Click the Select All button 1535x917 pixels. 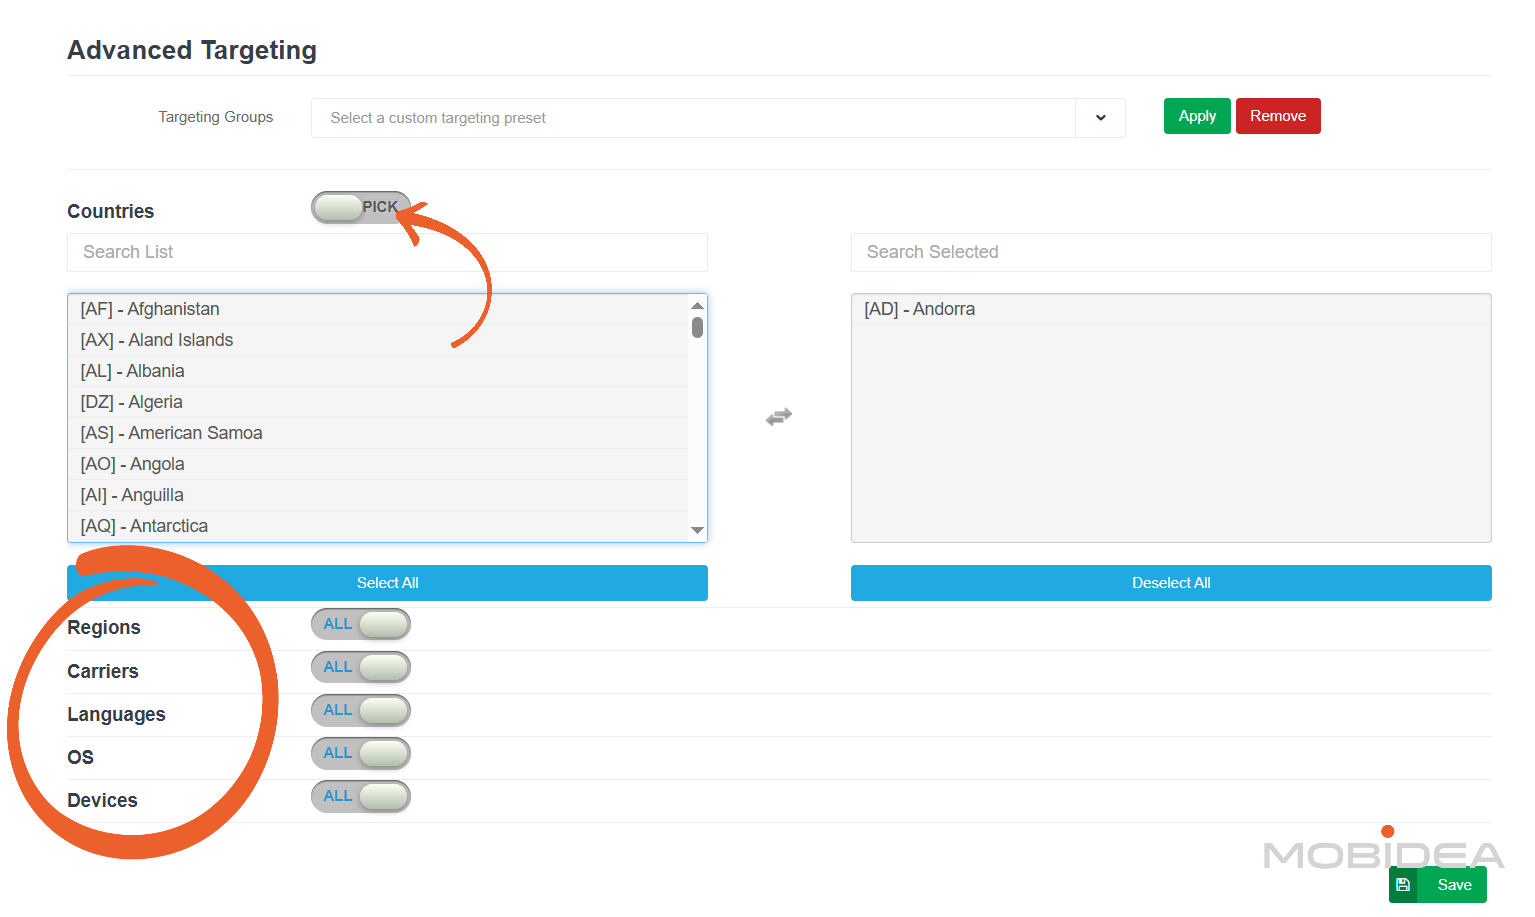click(387, 583)
